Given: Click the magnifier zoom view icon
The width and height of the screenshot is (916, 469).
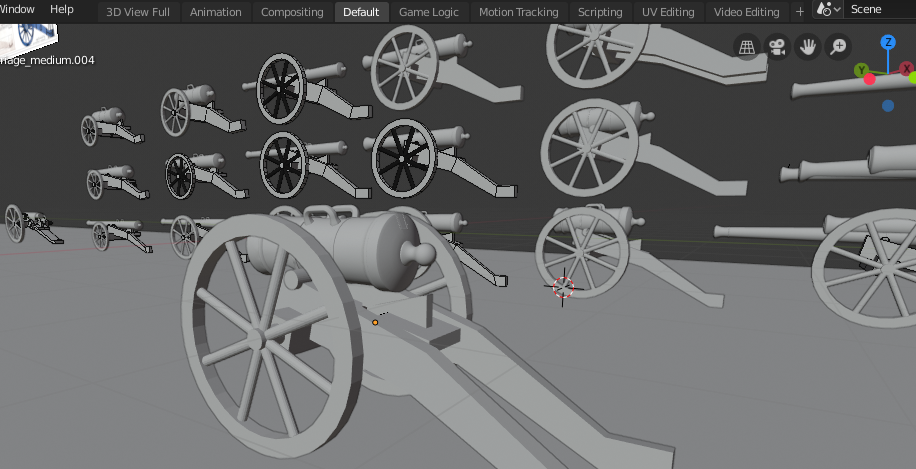Looking at the screenshot, I should click(x=838, y=46).
